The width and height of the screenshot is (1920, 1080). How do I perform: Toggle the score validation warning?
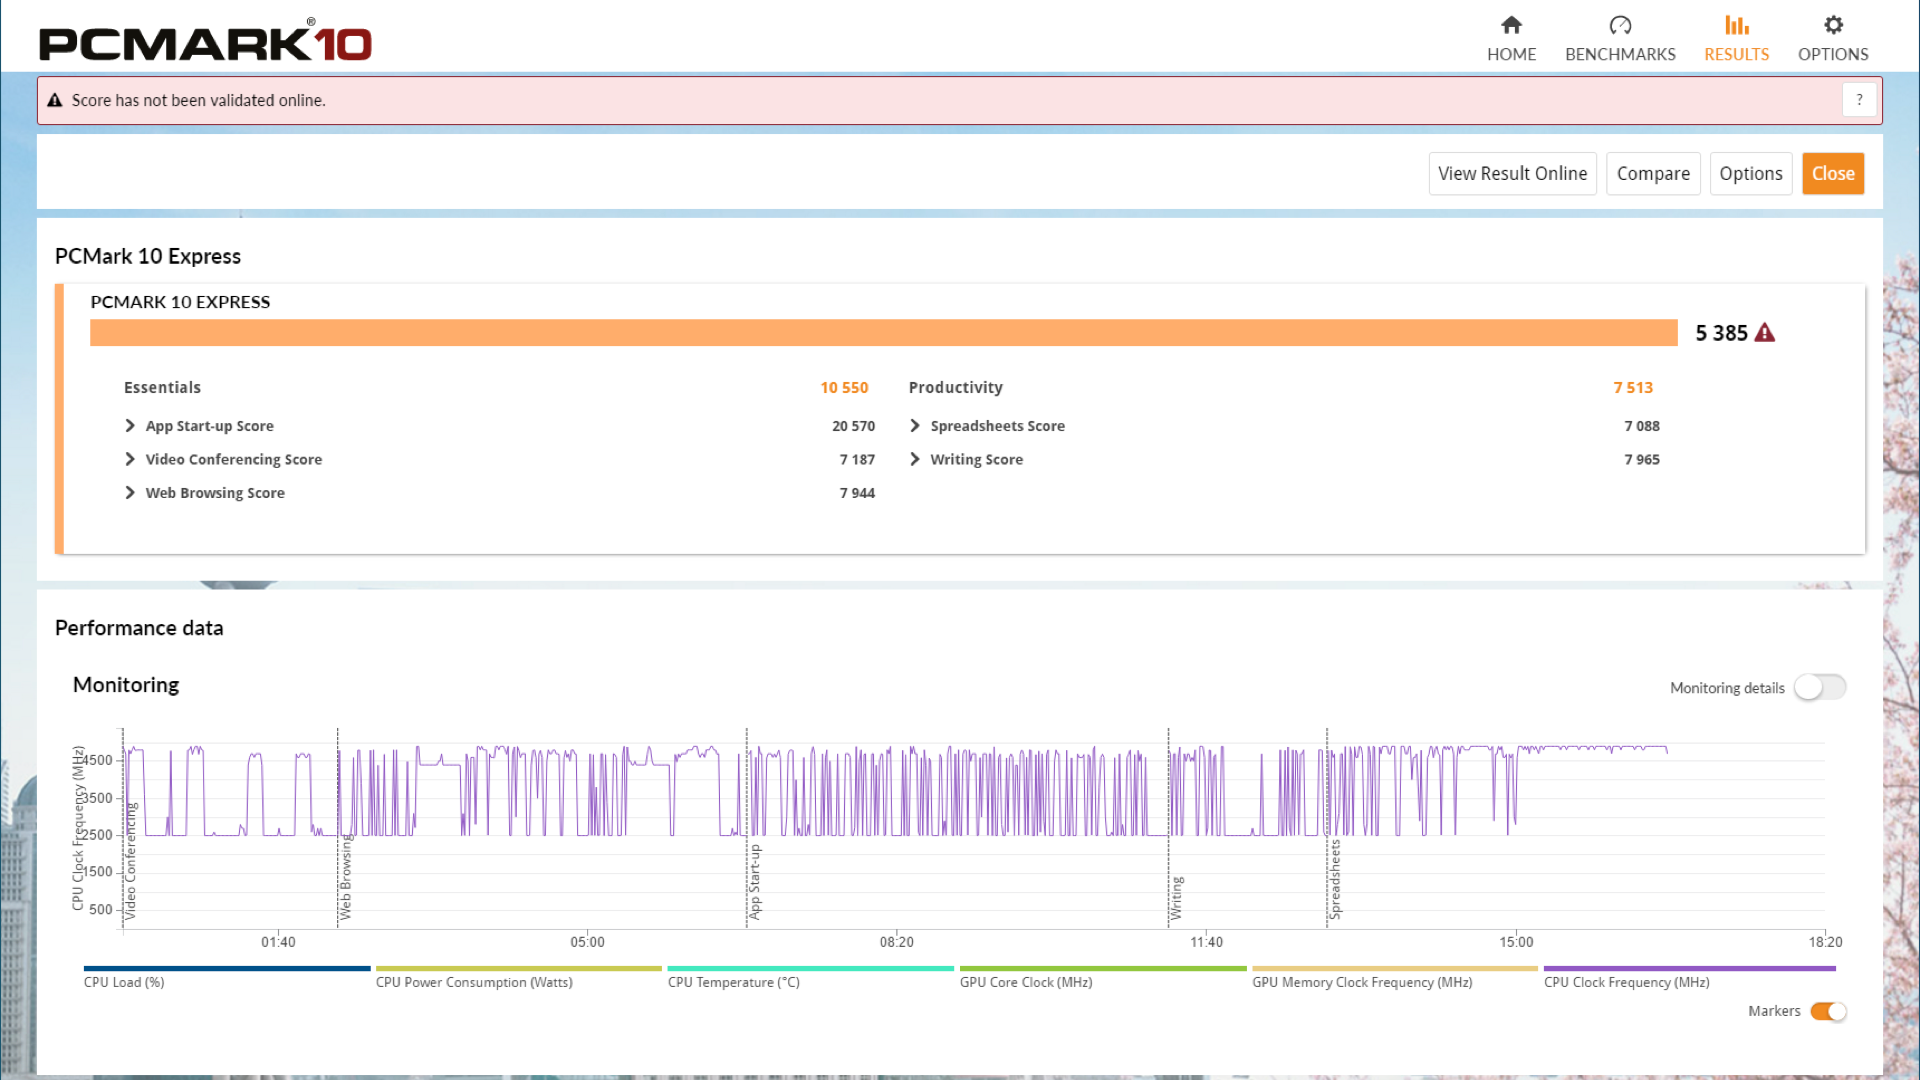coord(1858,99)
